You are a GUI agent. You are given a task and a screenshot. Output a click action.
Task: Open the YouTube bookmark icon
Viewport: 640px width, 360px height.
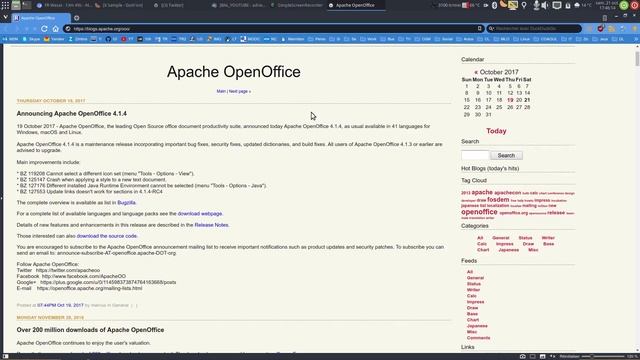click(124, 39)
